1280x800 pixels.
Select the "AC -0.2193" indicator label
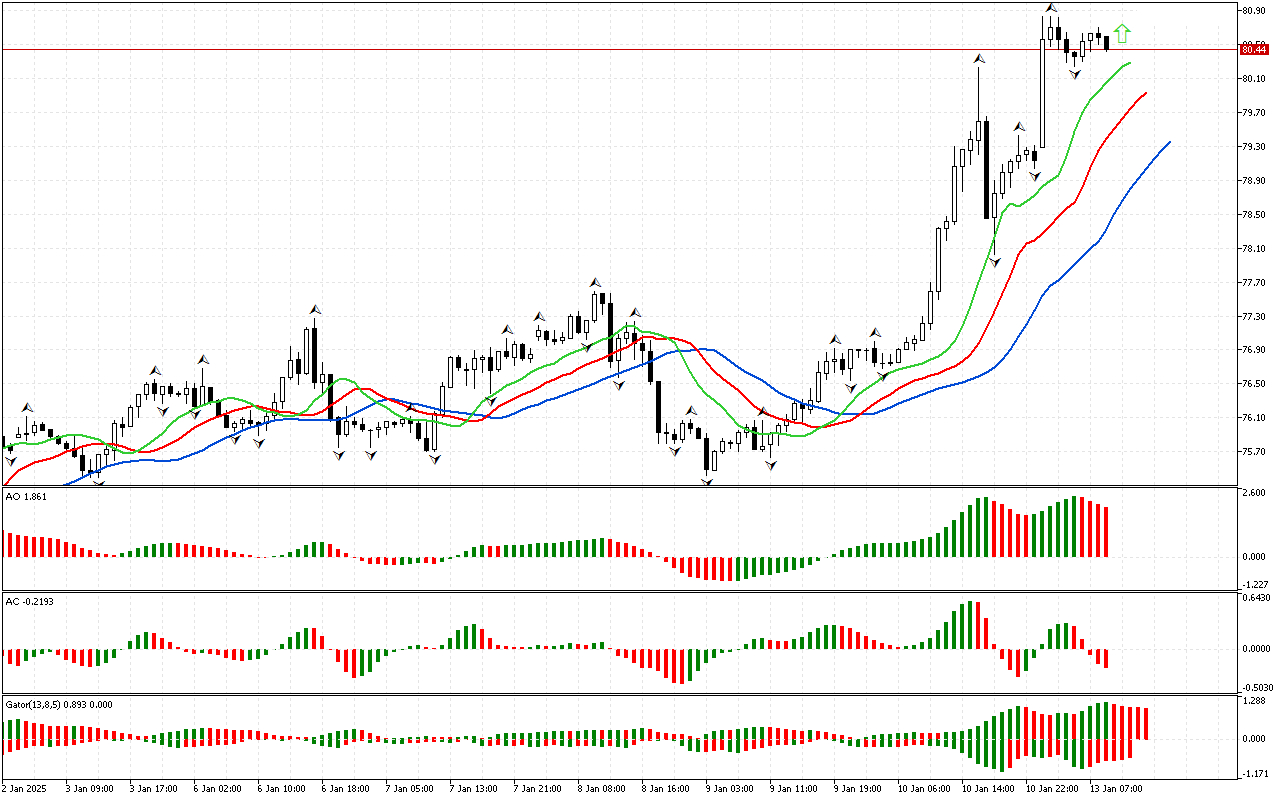click(29, 601)
